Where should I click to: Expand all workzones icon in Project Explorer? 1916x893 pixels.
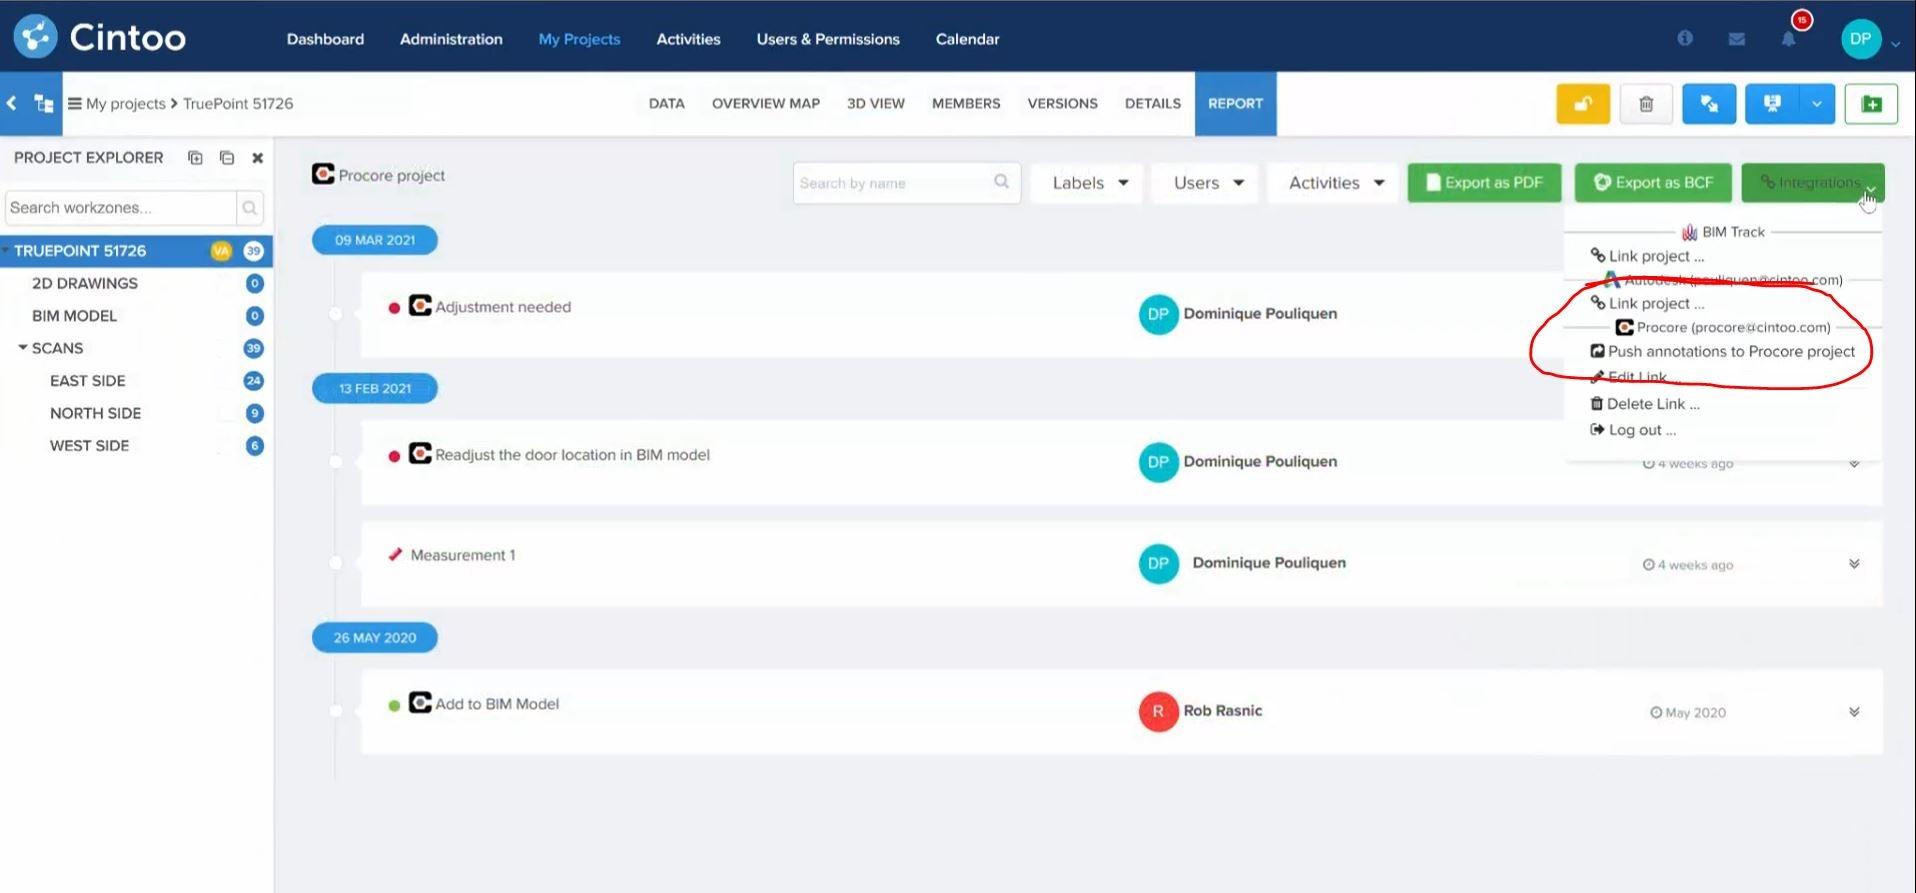195,158
